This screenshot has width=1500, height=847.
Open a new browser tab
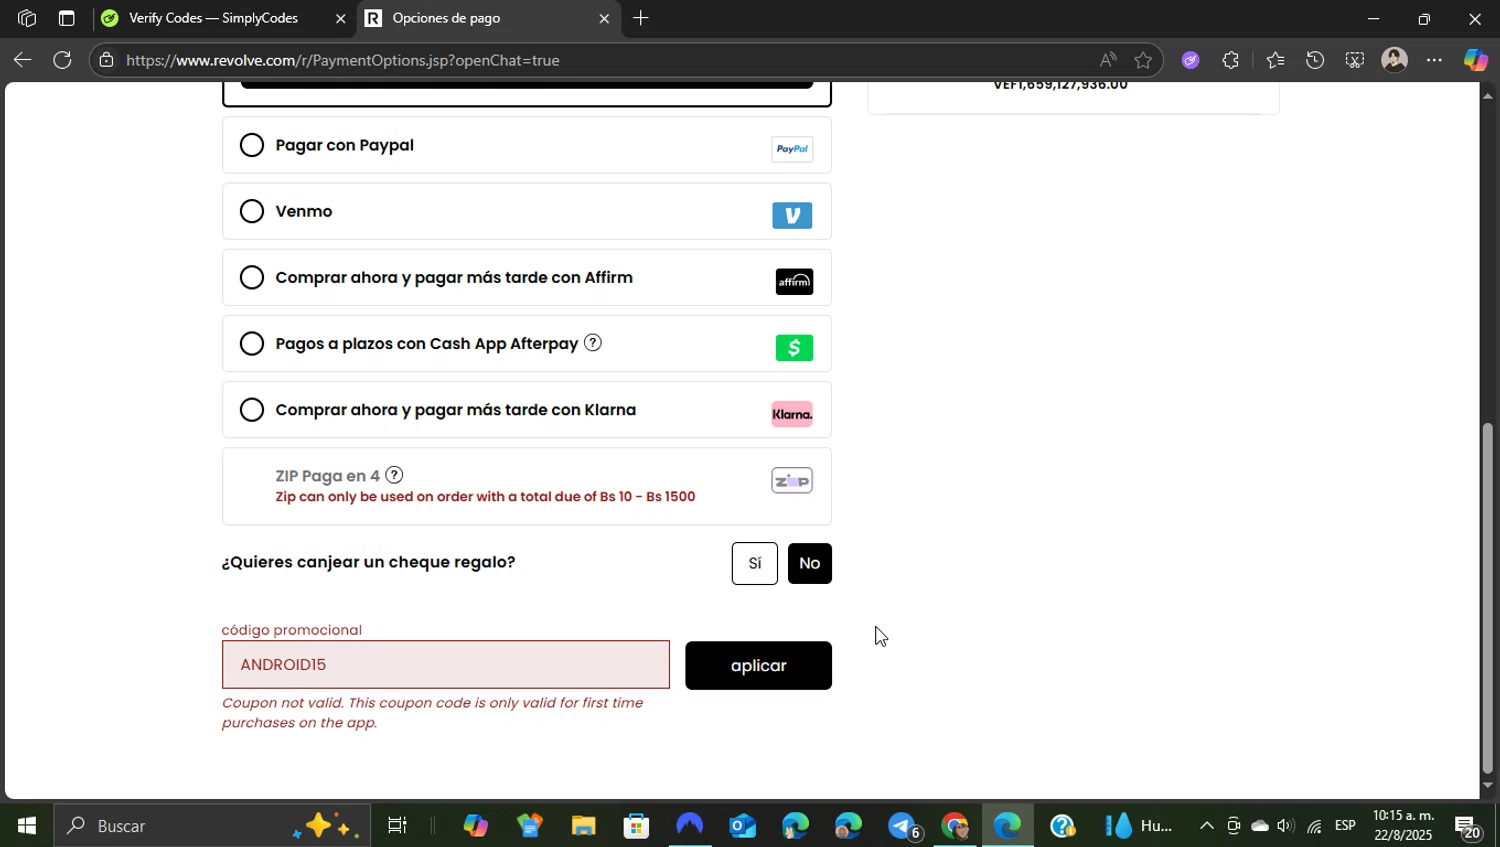click(641, 18)
